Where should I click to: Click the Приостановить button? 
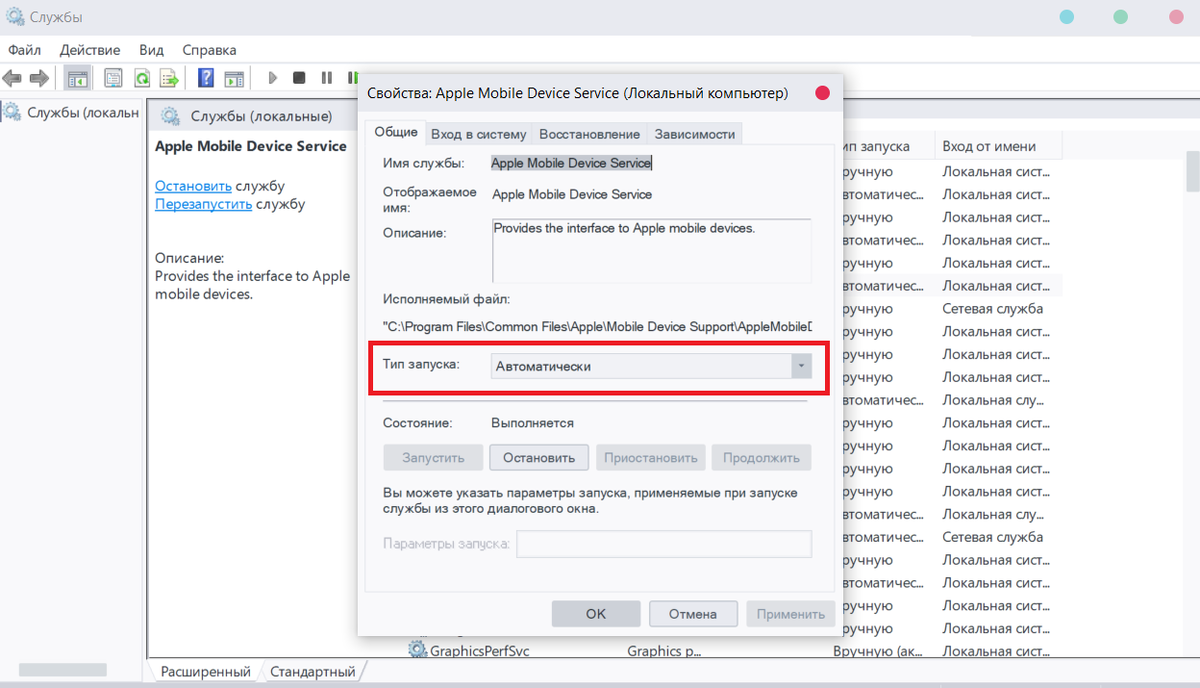tap(650, 458)
